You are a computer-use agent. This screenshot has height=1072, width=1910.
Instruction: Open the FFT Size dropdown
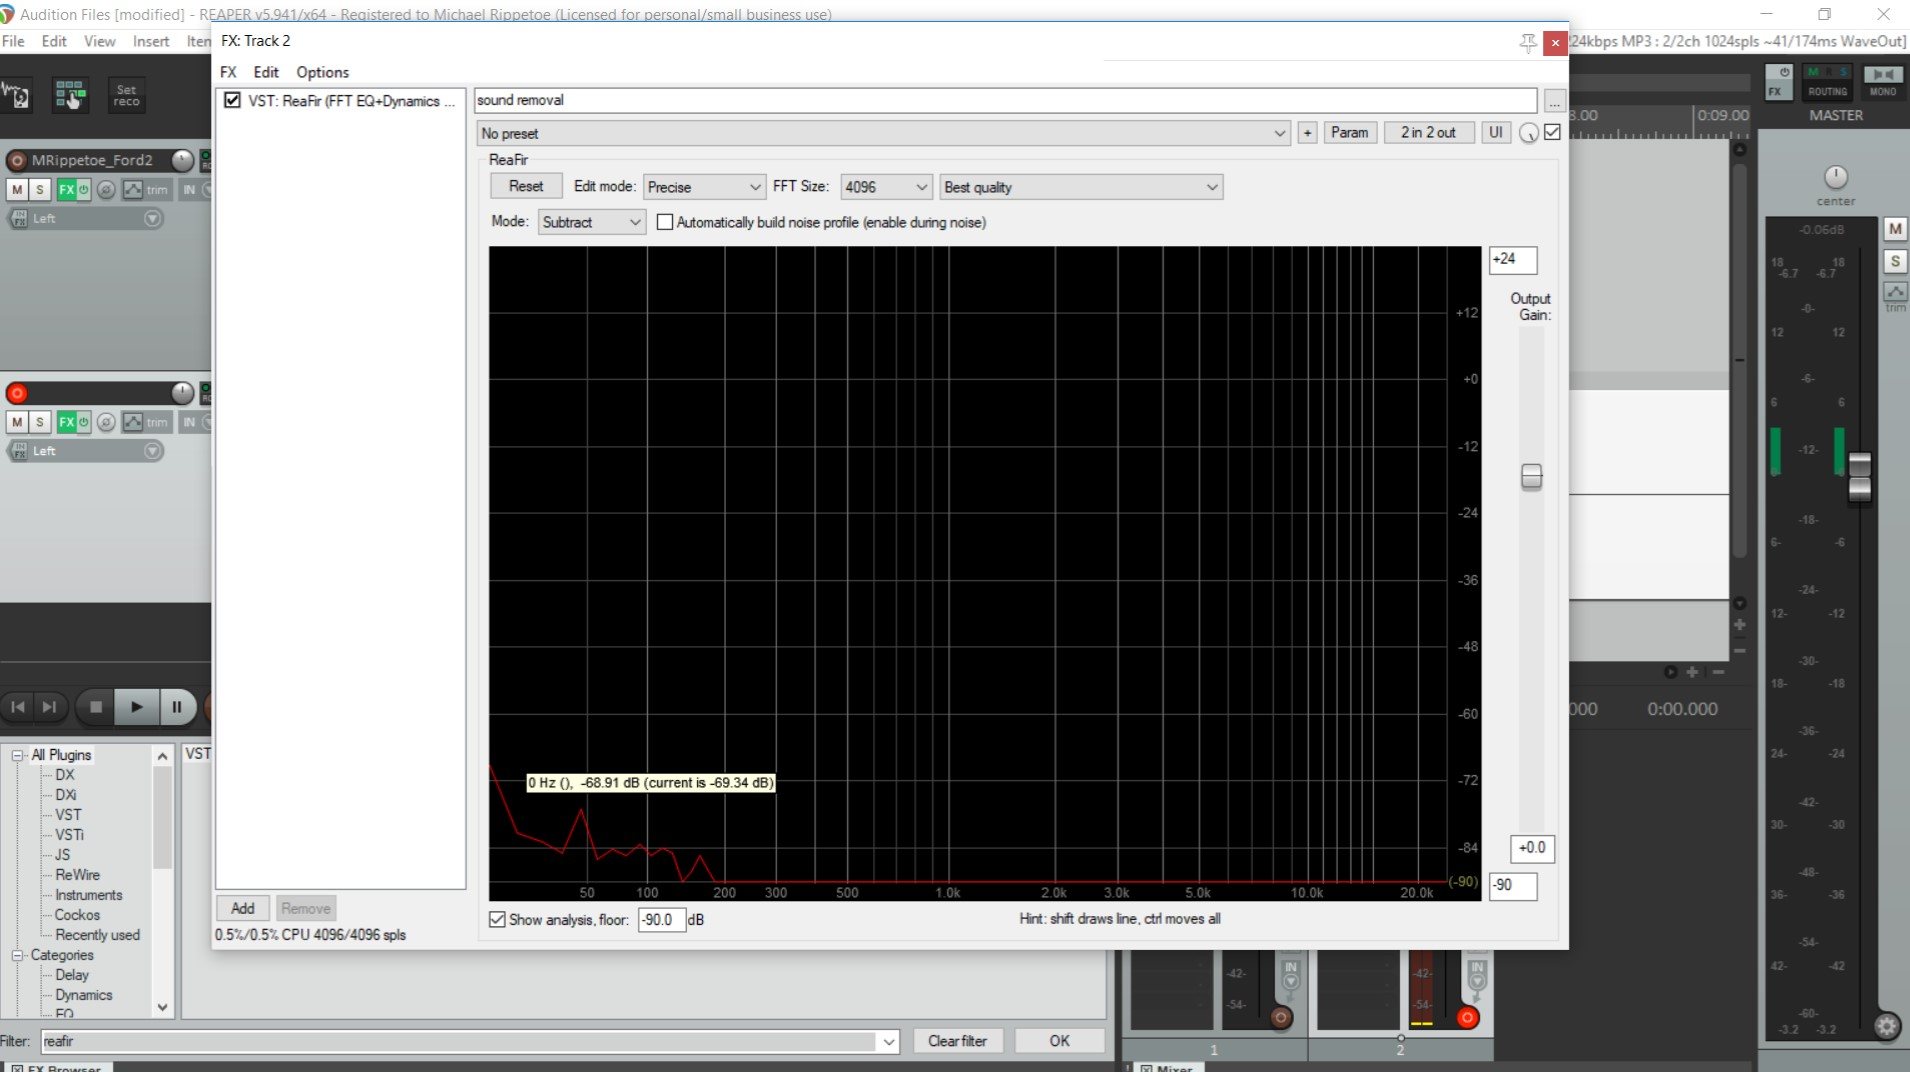tap(886, 187)
